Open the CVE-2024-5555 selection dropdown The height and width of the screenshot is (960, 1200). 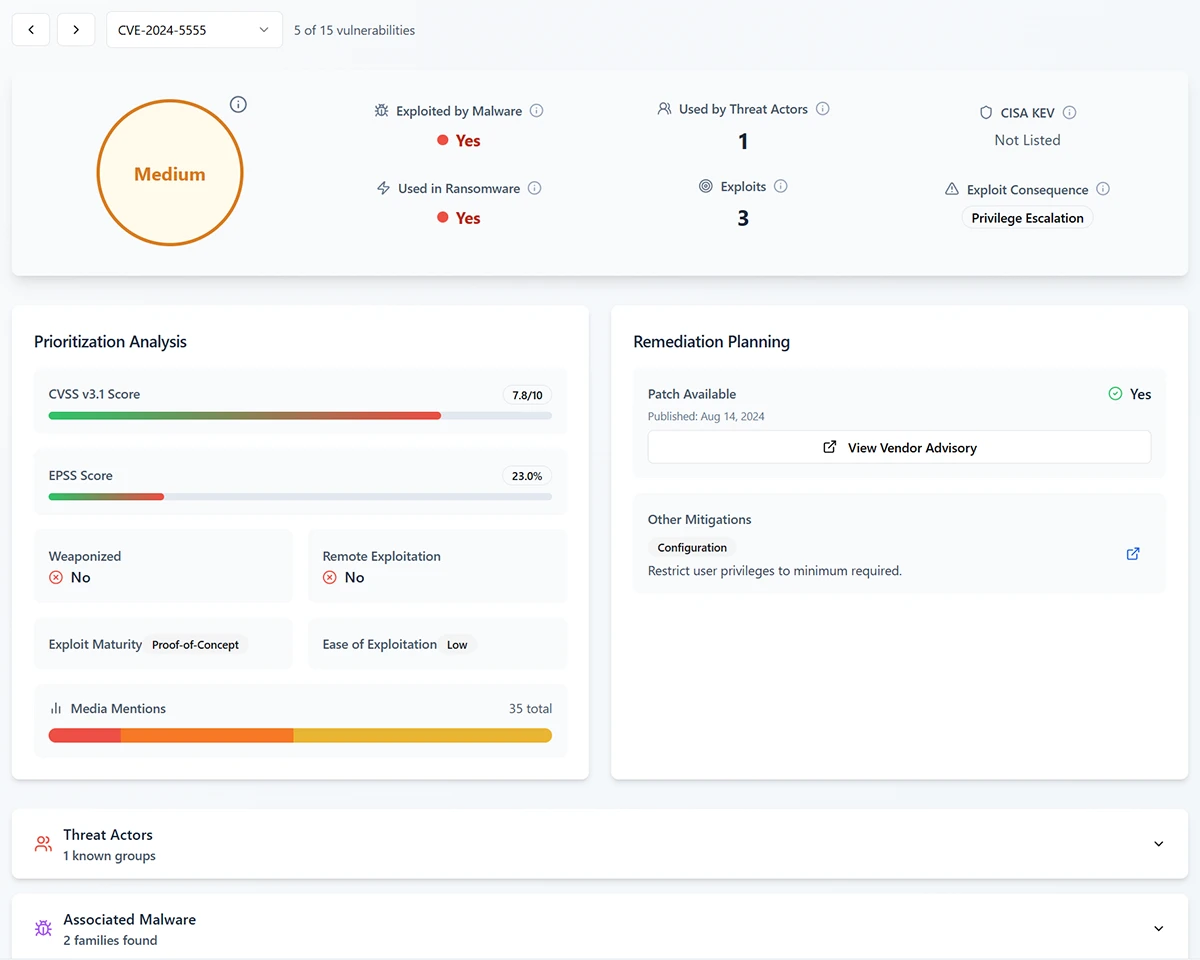point(193,30)
